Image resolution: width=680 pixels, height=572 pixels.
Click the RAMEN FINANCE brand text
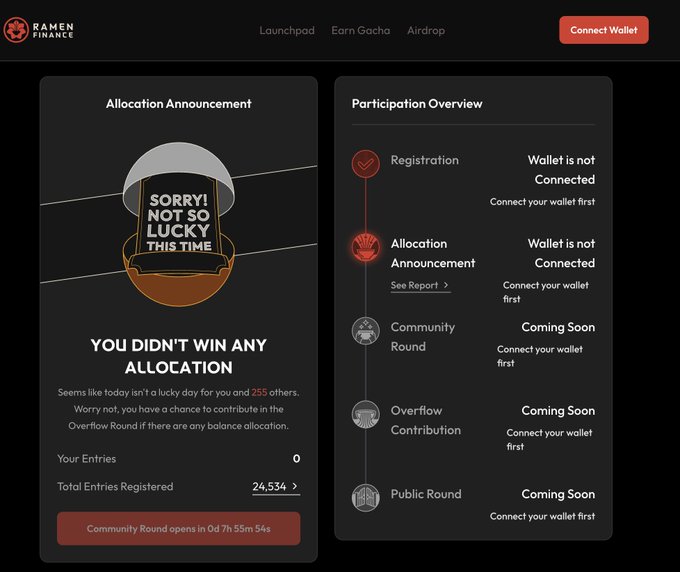click(x=53, y=30)
